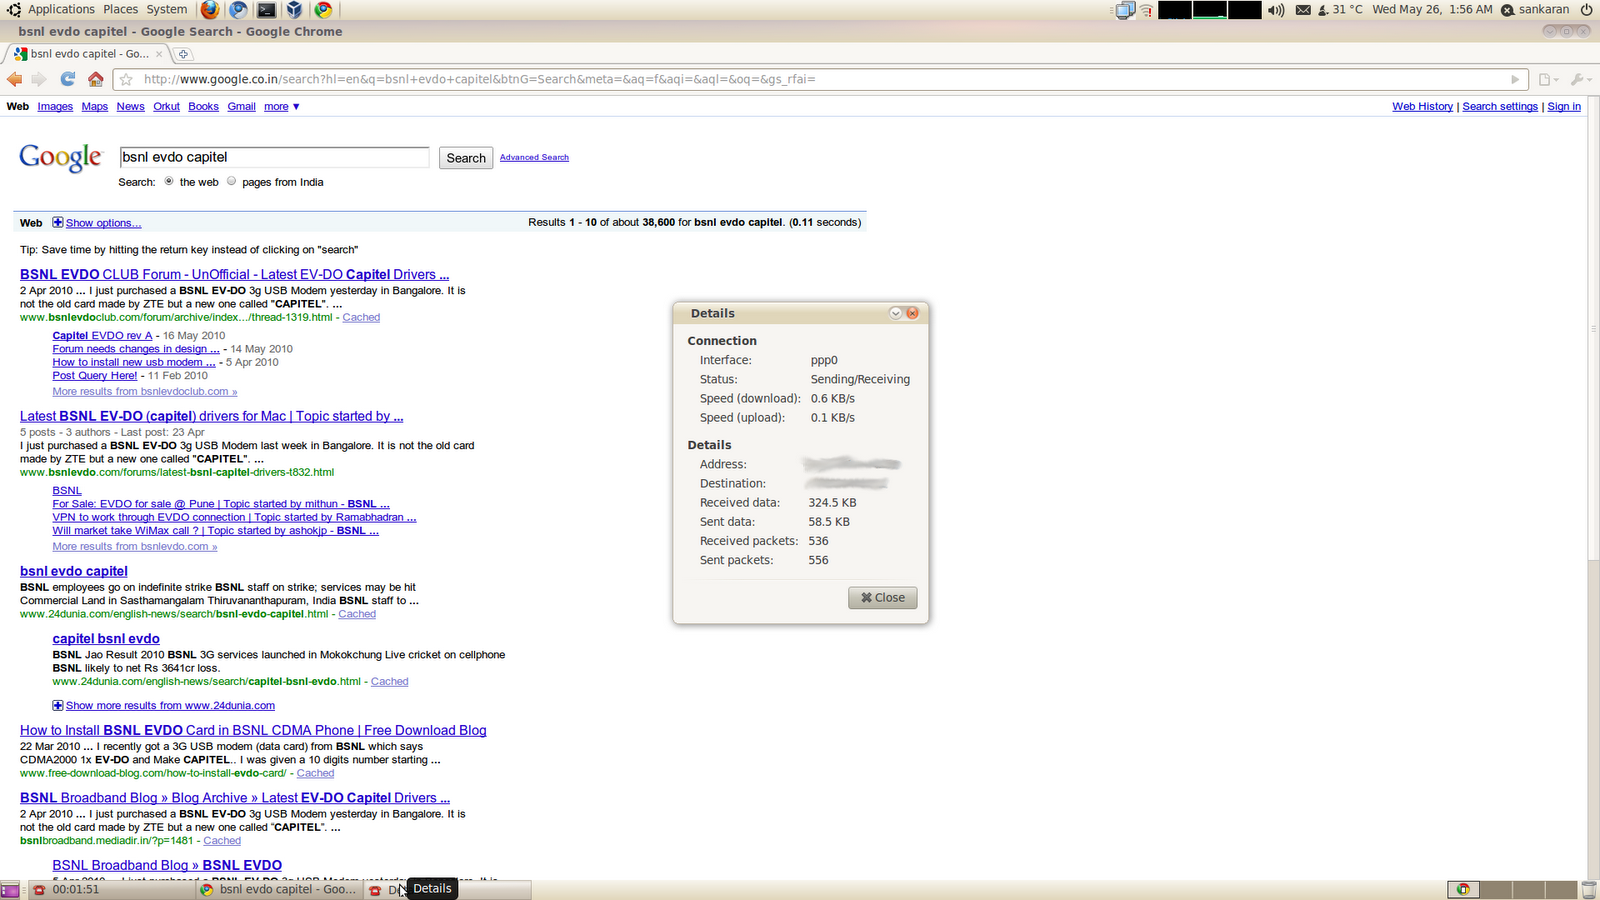
Task: Open the sankaran user menu
Action: point(1536,10)
